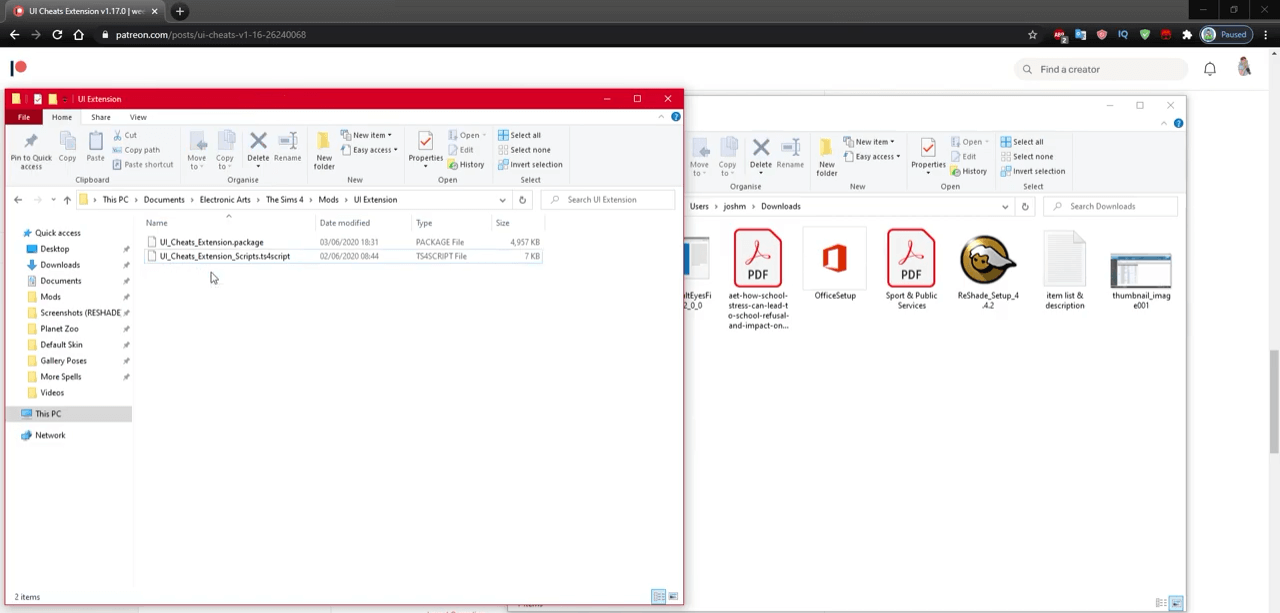Switch to details view in UI Extension status bar
The image size is (1280, 613).
(x=658, y=597)
